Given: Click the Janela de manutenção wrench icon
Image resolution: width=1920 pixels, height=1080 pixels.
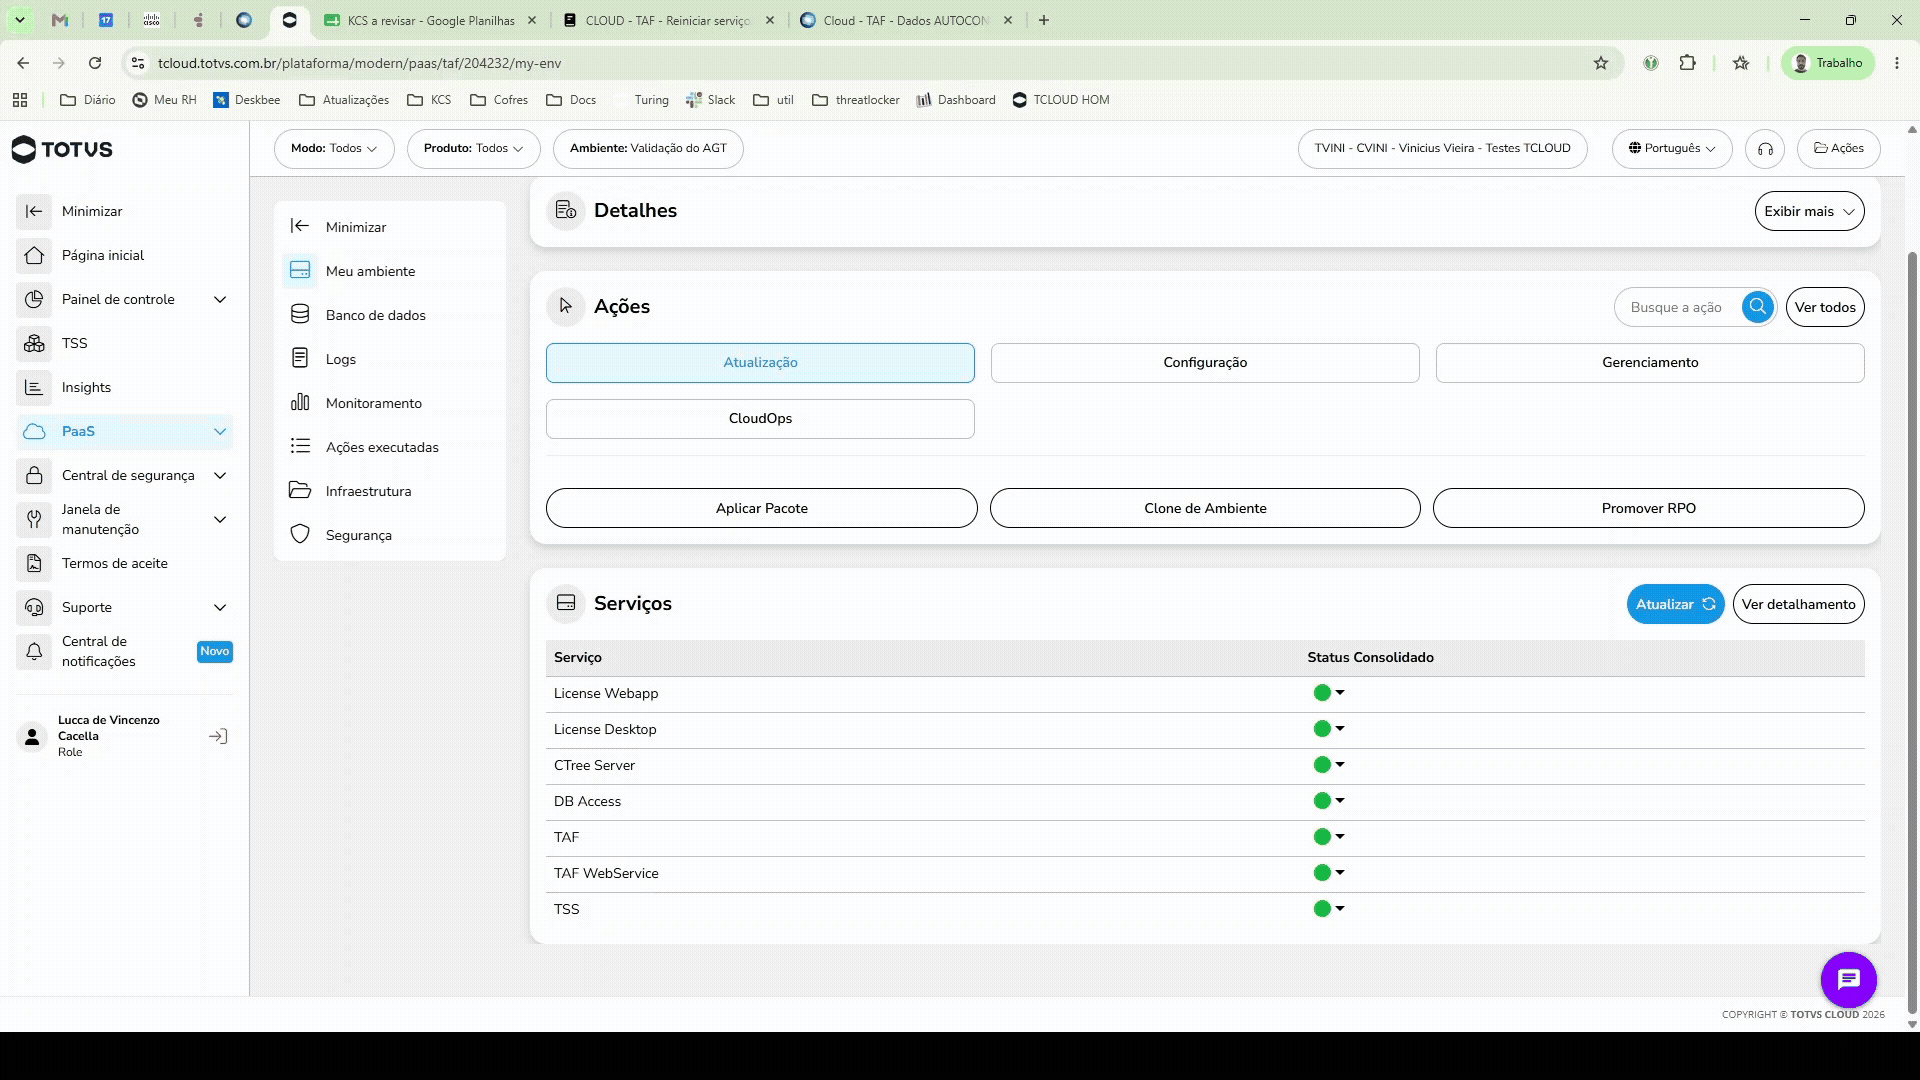Looking at the screenshot, I should tap(34, 519).
